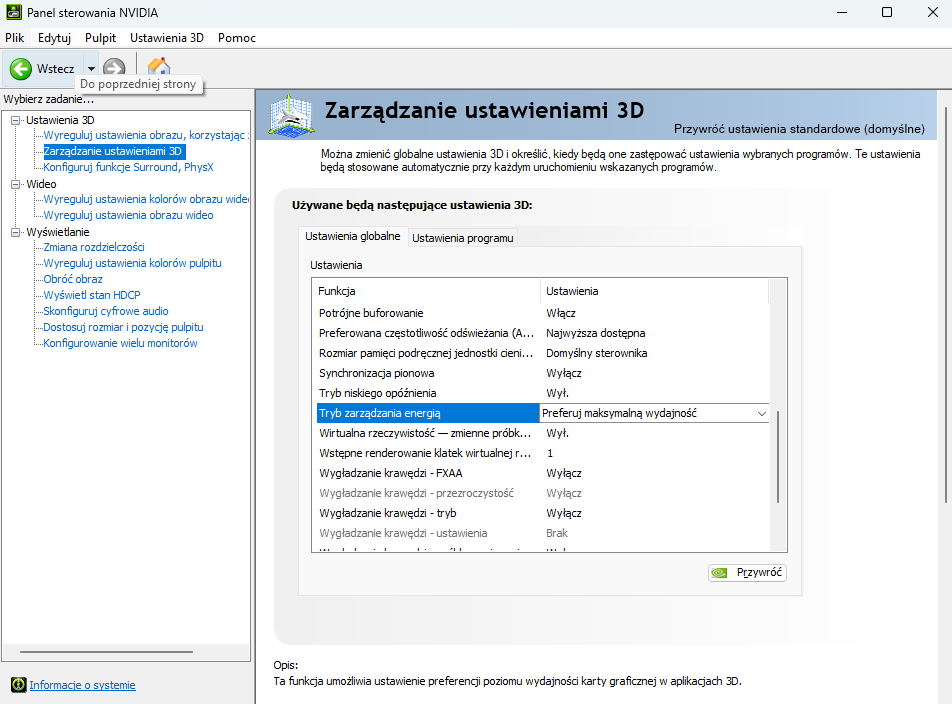This screenshot has width=952, height=704.
Task: Select the Synchronizacja pionowa row
Action: click(542, 373)
